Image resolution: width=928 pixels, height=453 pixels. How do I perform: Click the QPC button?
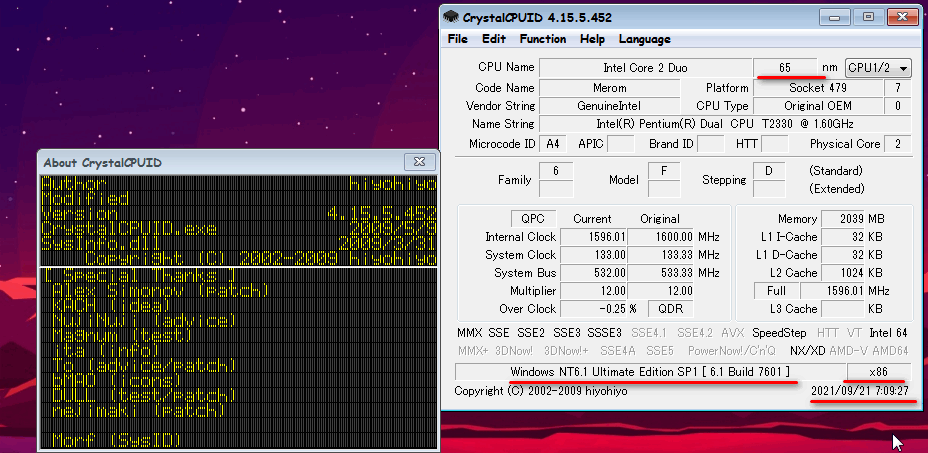533,219
